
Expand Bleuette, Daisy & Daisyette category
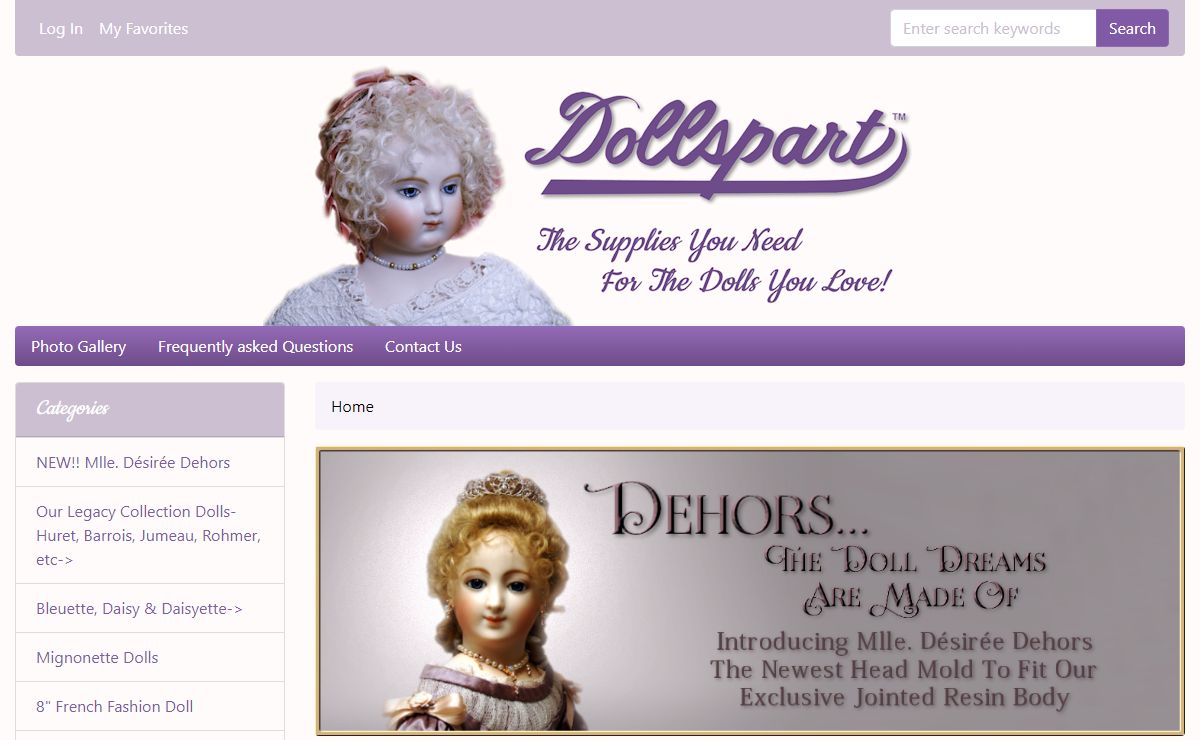pos(150,608)
